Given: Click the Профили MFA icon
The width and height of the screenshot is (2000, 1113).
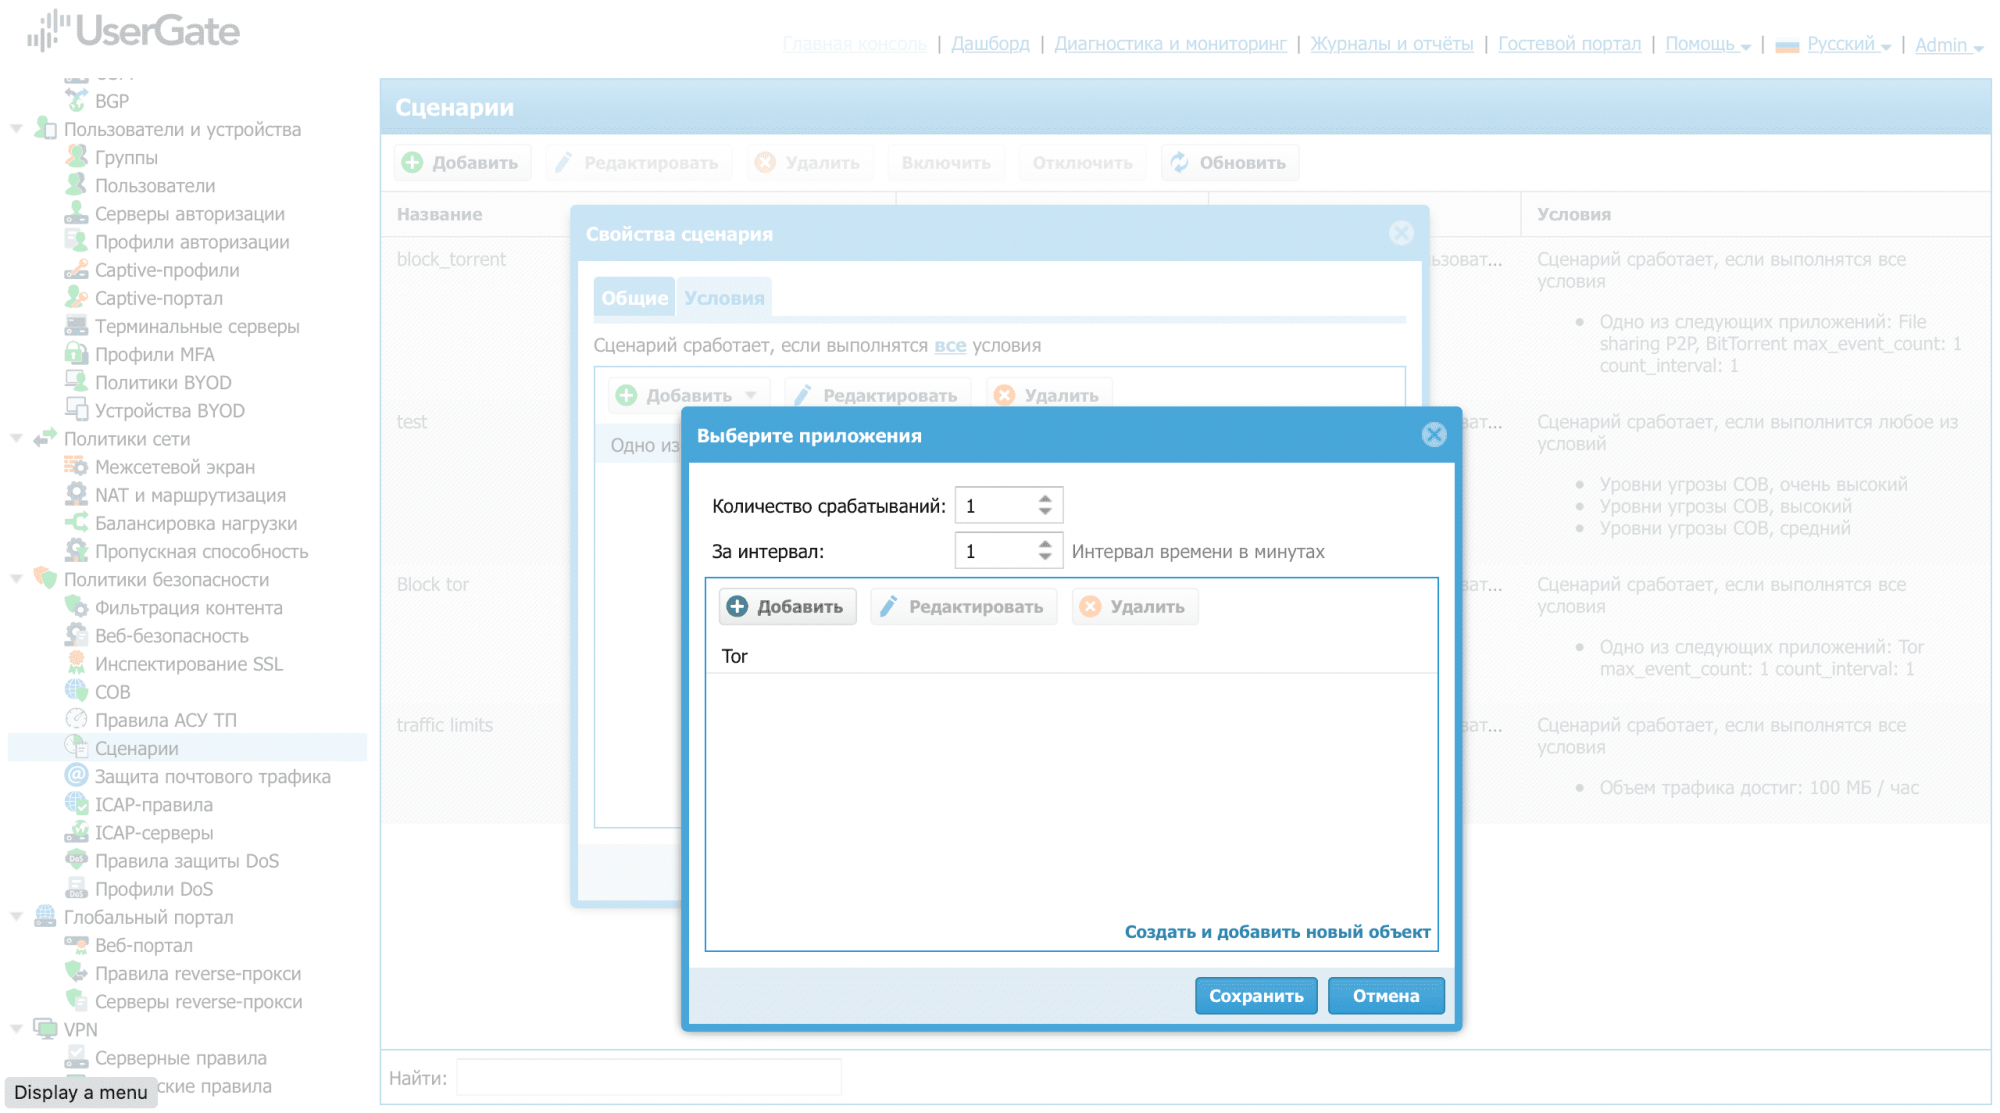Looking at the screenshot, I should point(76,354).
